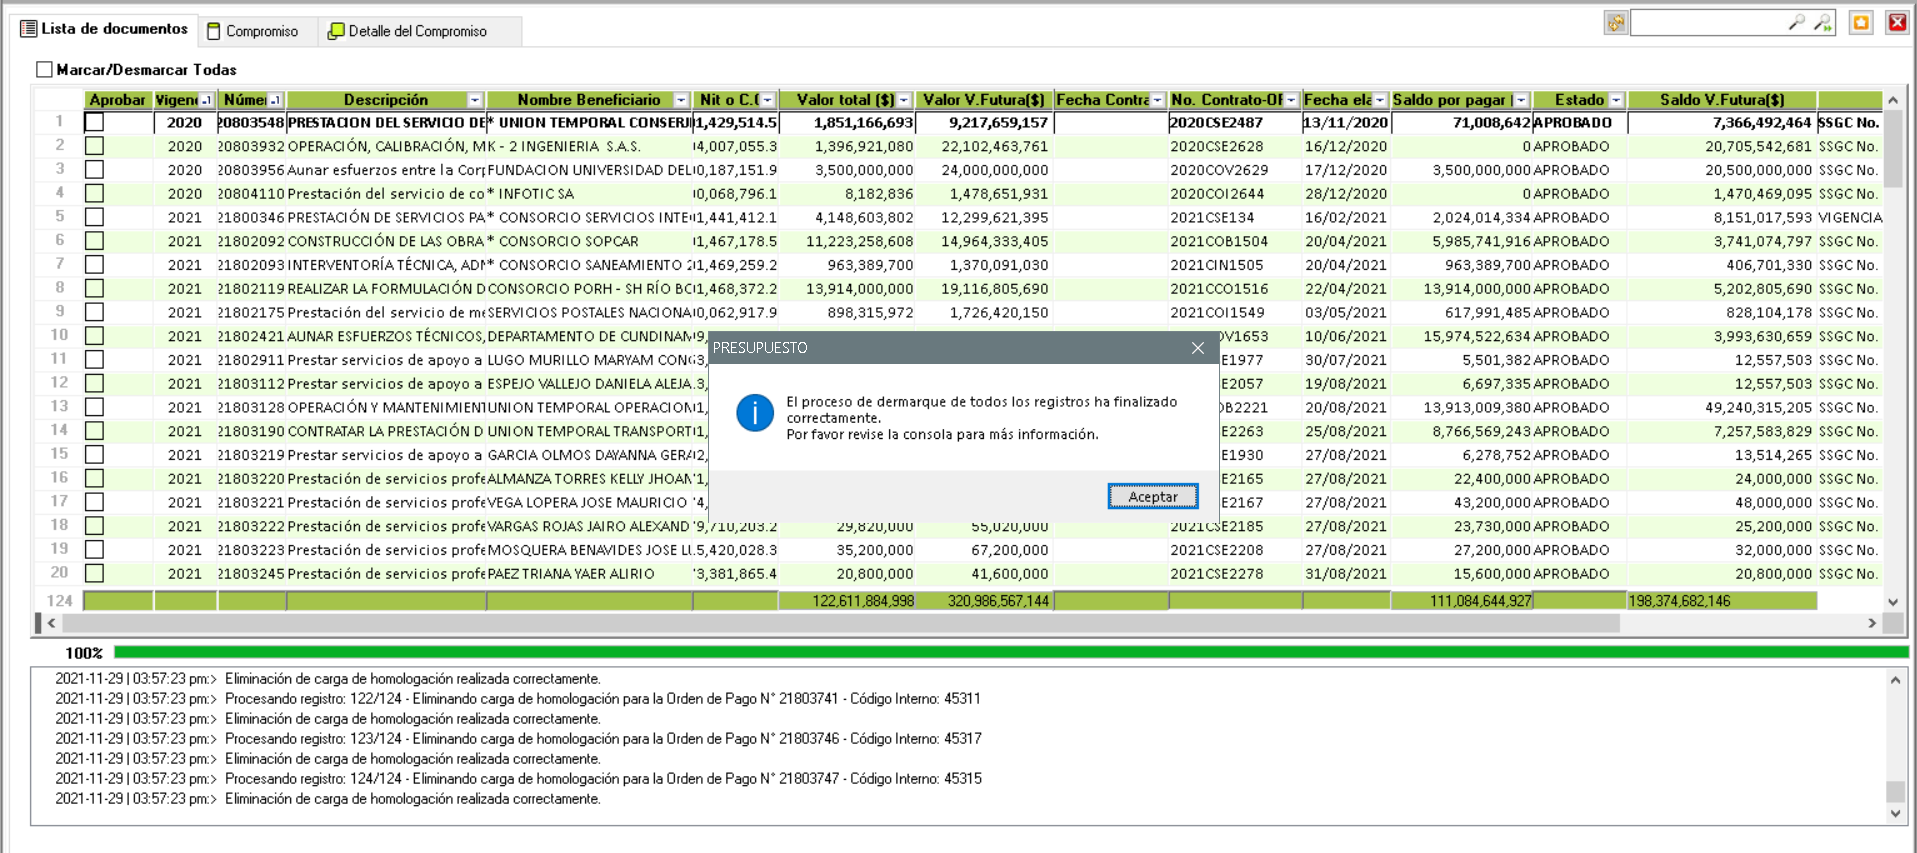Viewport: 1917px width, 853px height.
Task: Click the orange star favorite icon
Action: point(1860,23)
